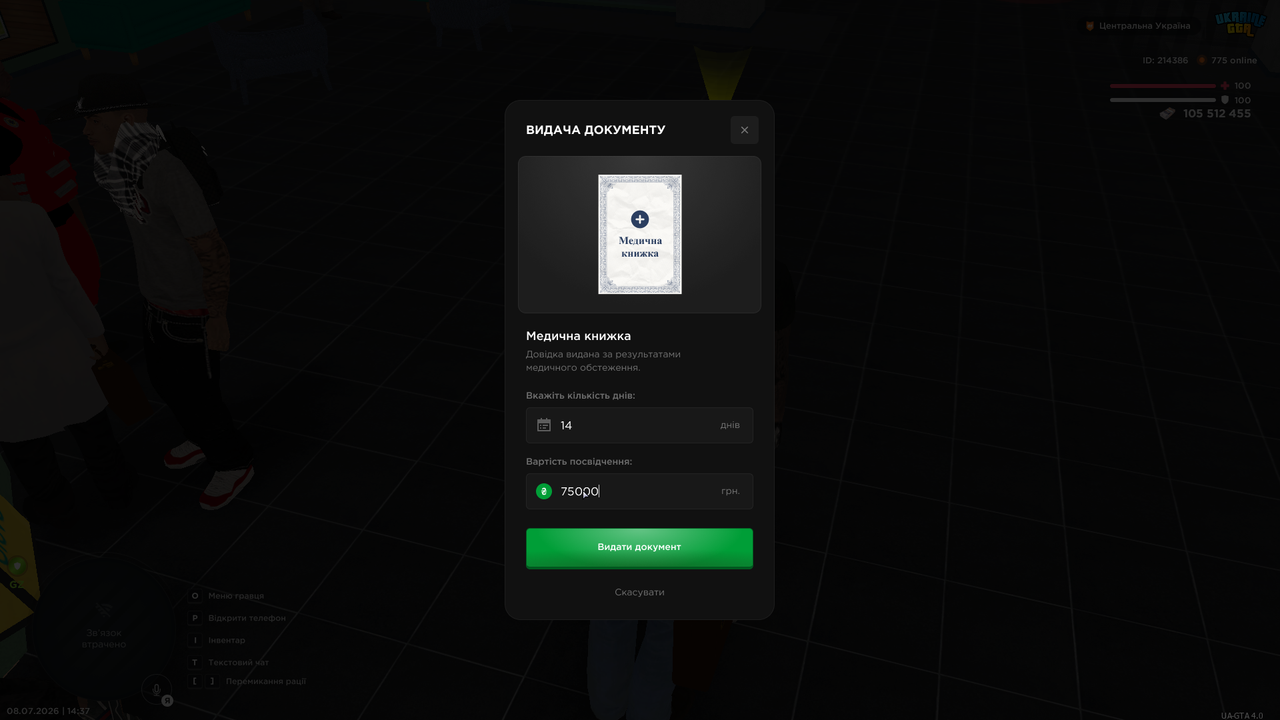Click the грн. currency suffix
1280x720 pixels.
pyautogui.click(x=730, y=491)
